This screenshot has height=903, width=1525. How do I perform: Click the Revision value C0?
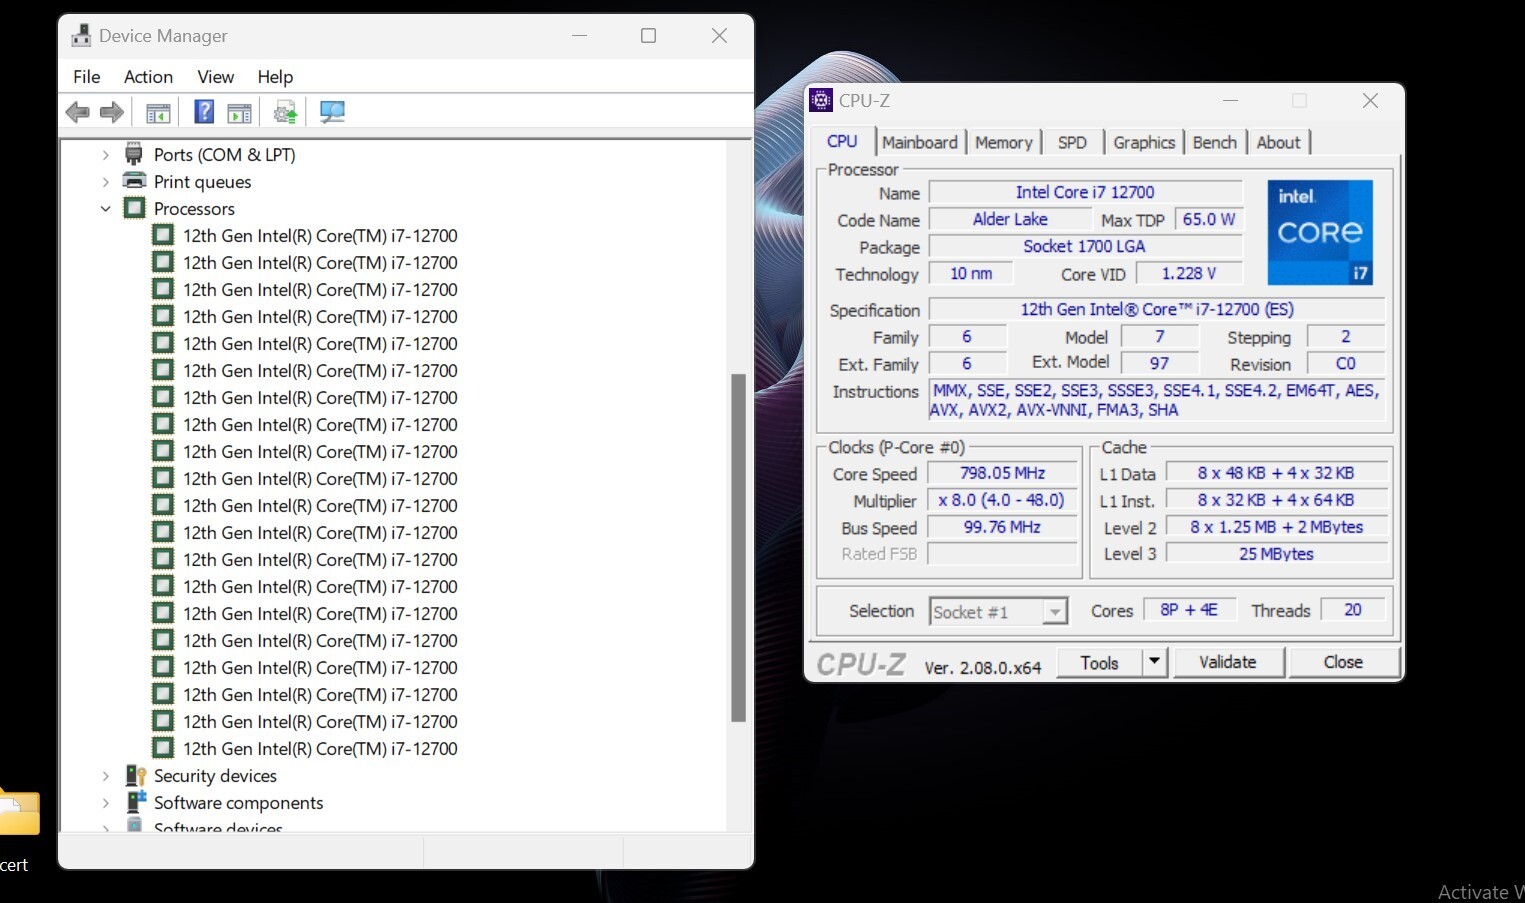click(1345, 364)
